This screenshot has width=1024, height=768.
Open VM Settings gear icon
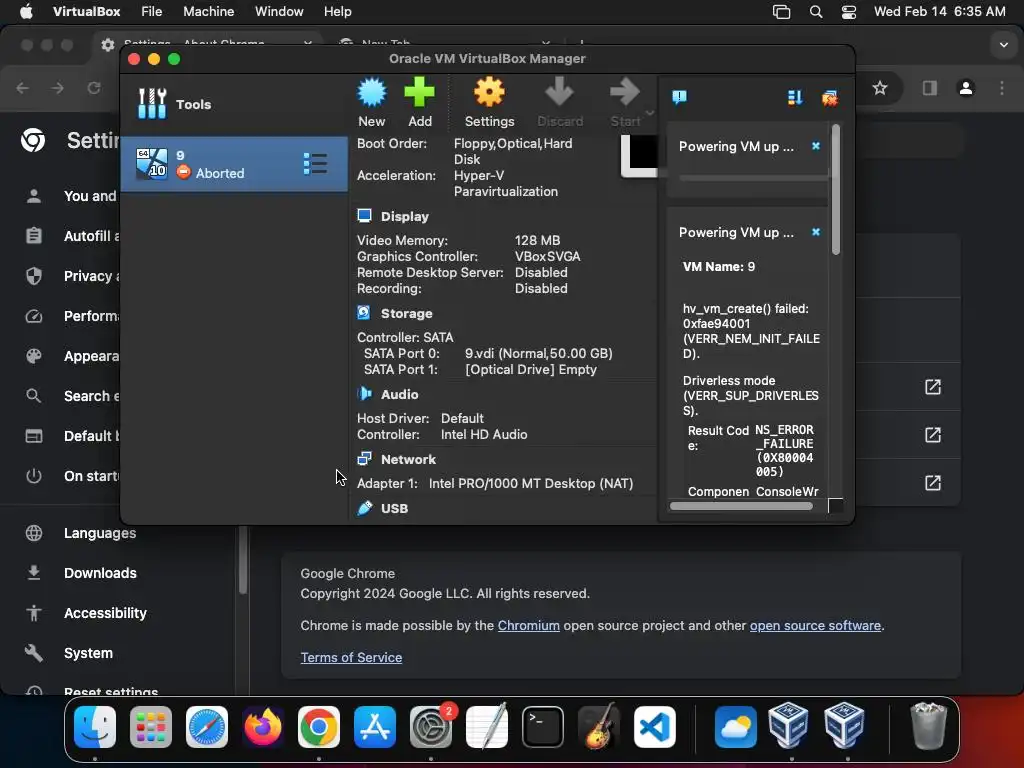(x=489, y=92)
